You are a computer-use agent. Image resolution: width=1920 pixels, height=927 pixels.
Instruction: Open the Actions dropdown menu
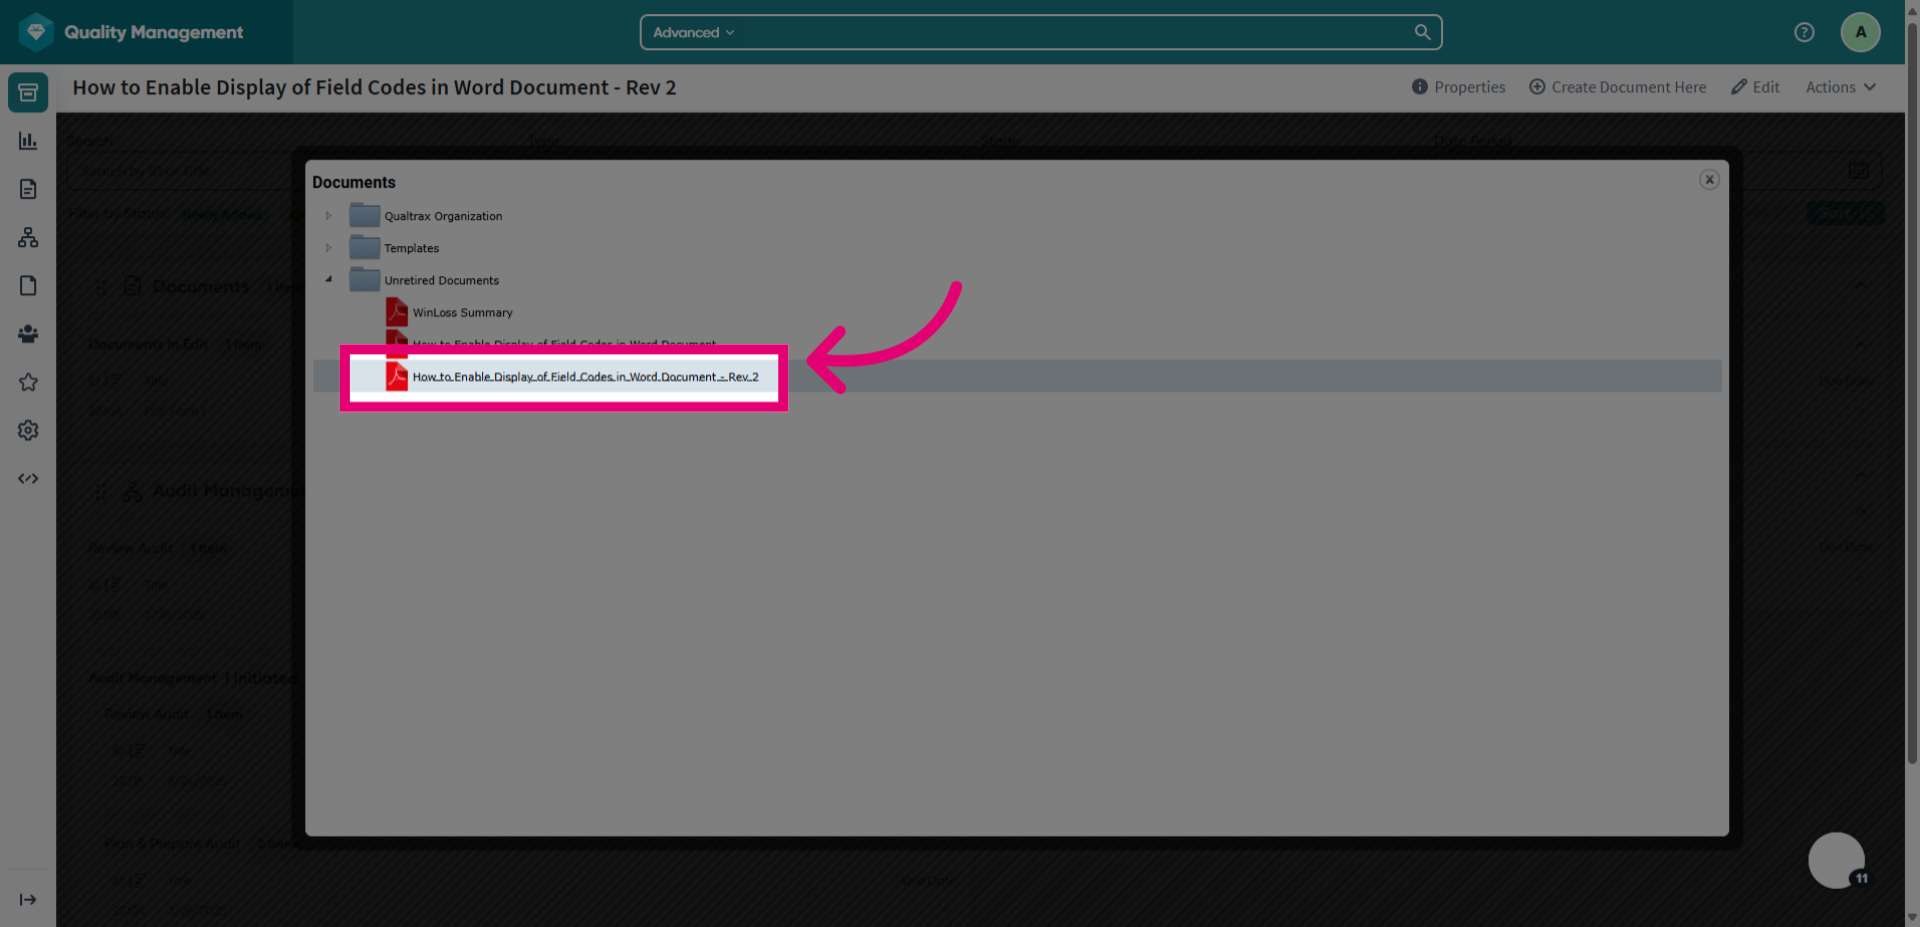[1840, 87]
